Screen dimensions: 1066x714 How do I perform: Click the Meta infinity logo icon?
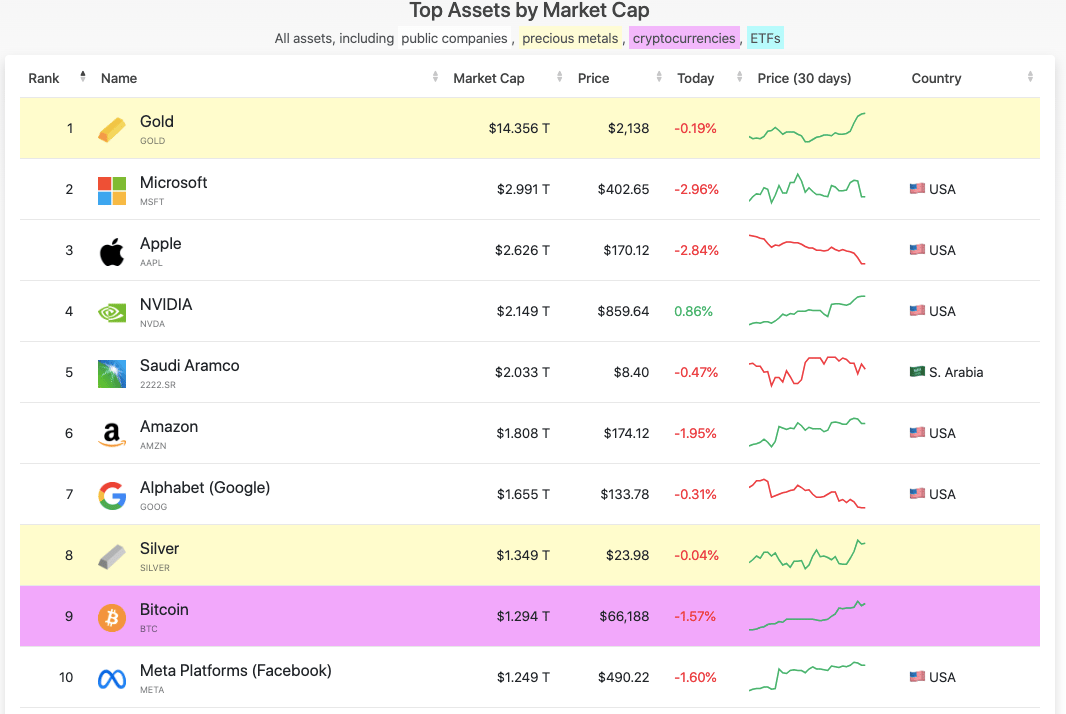pos(111,679)
